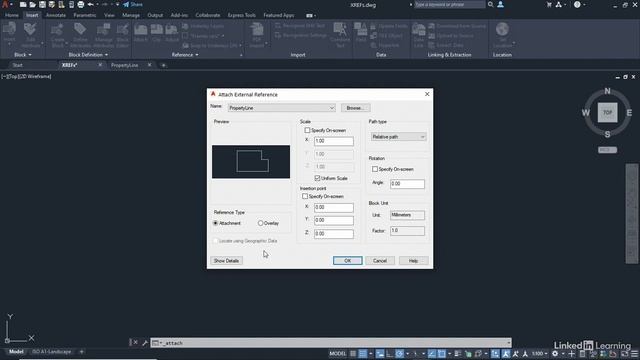The image size is (640, 360).
Task: Open the Name dropdown showing PropertyLine
Action: 282,108
